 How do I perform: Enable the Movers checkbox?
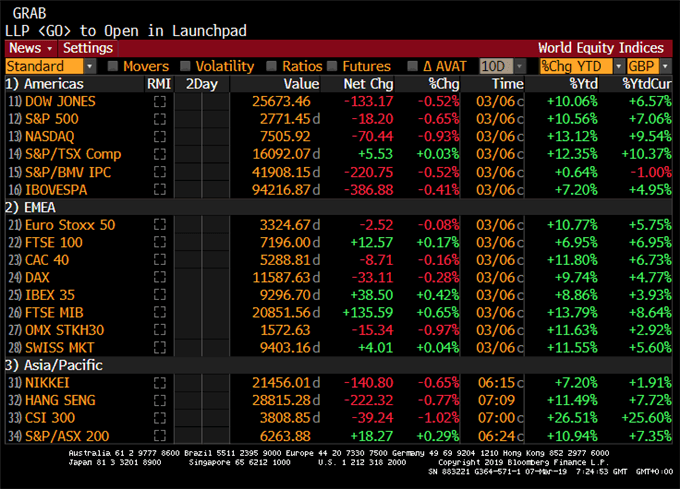click(113, 66)
